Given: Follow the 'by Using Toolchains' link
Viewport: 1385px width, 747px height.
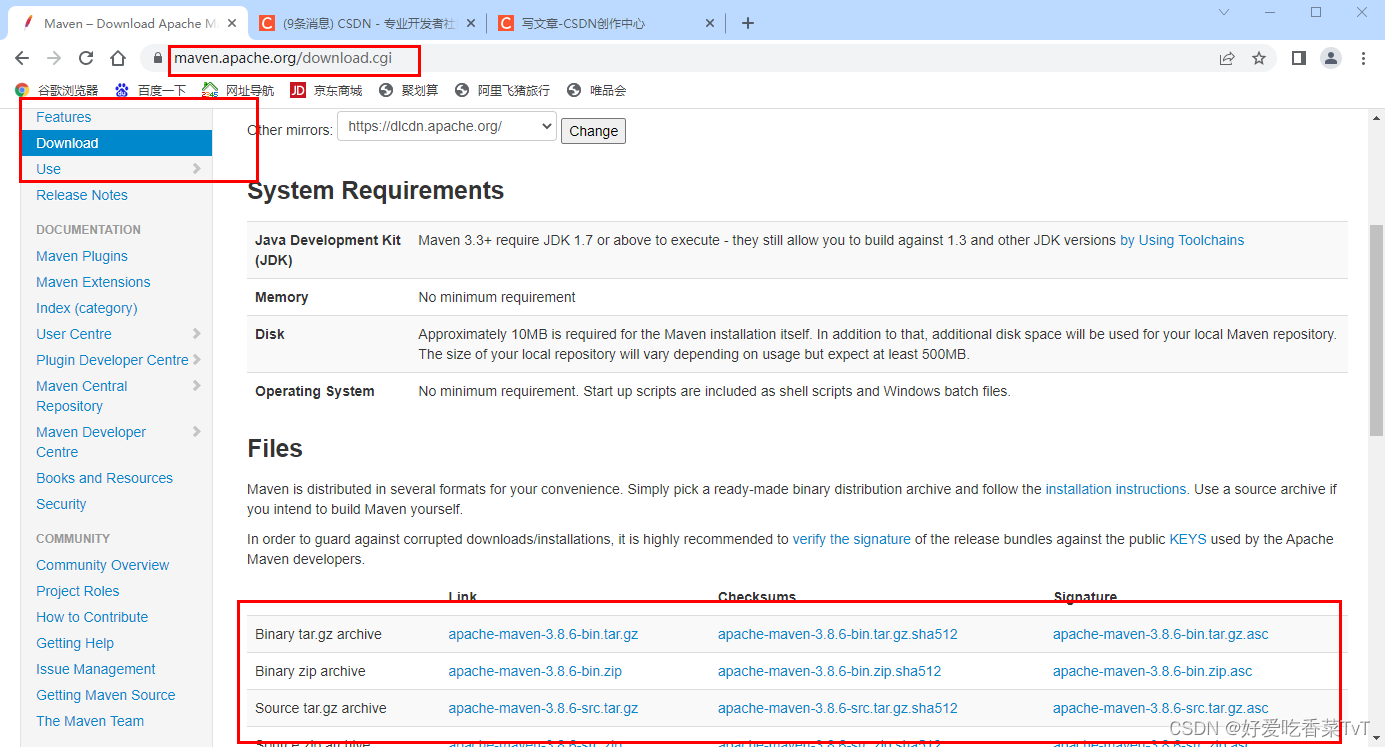Looking at the screenshot, I should coord(1182,240).
